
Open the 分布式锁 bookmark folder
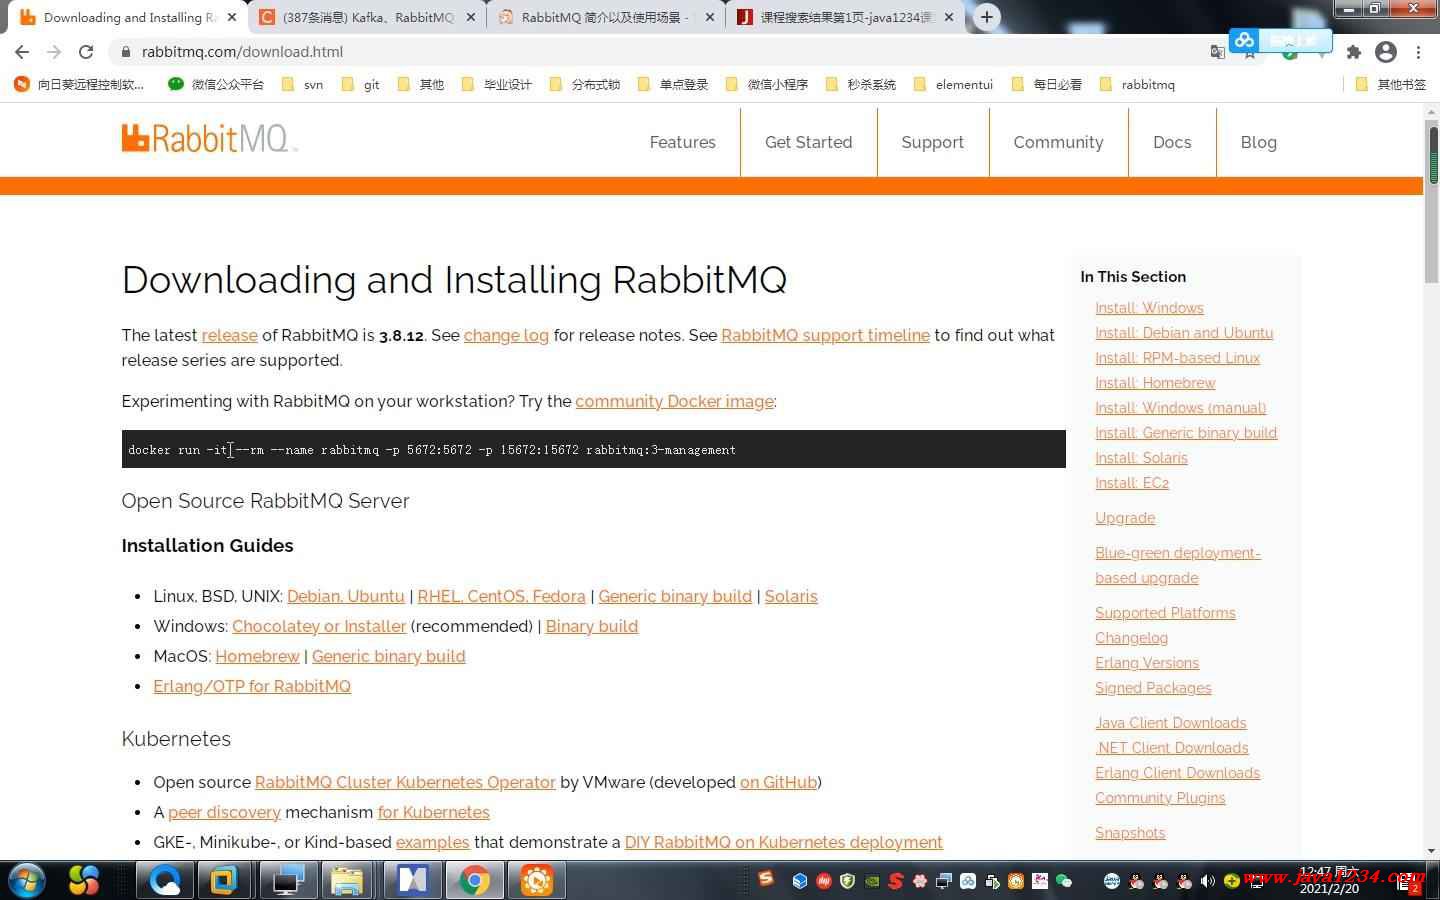coord(584,85)
